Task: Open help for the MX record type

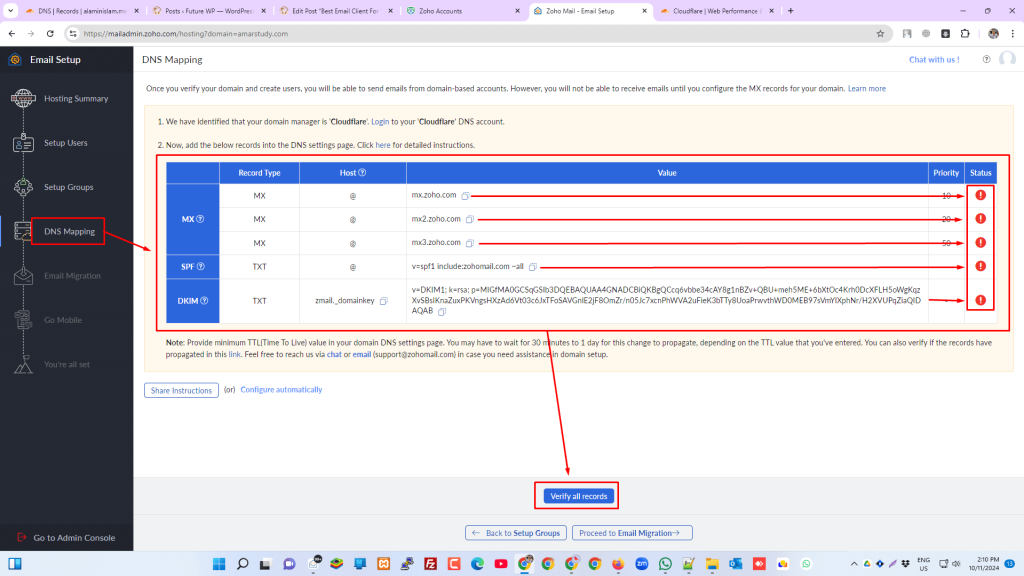Action: pyautogui.click(x=200, y=219)
